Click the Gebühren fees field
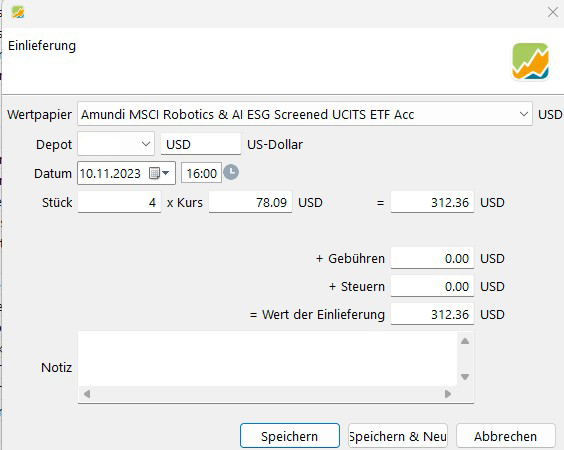564x450 pixels. click(x=432, y=258)
